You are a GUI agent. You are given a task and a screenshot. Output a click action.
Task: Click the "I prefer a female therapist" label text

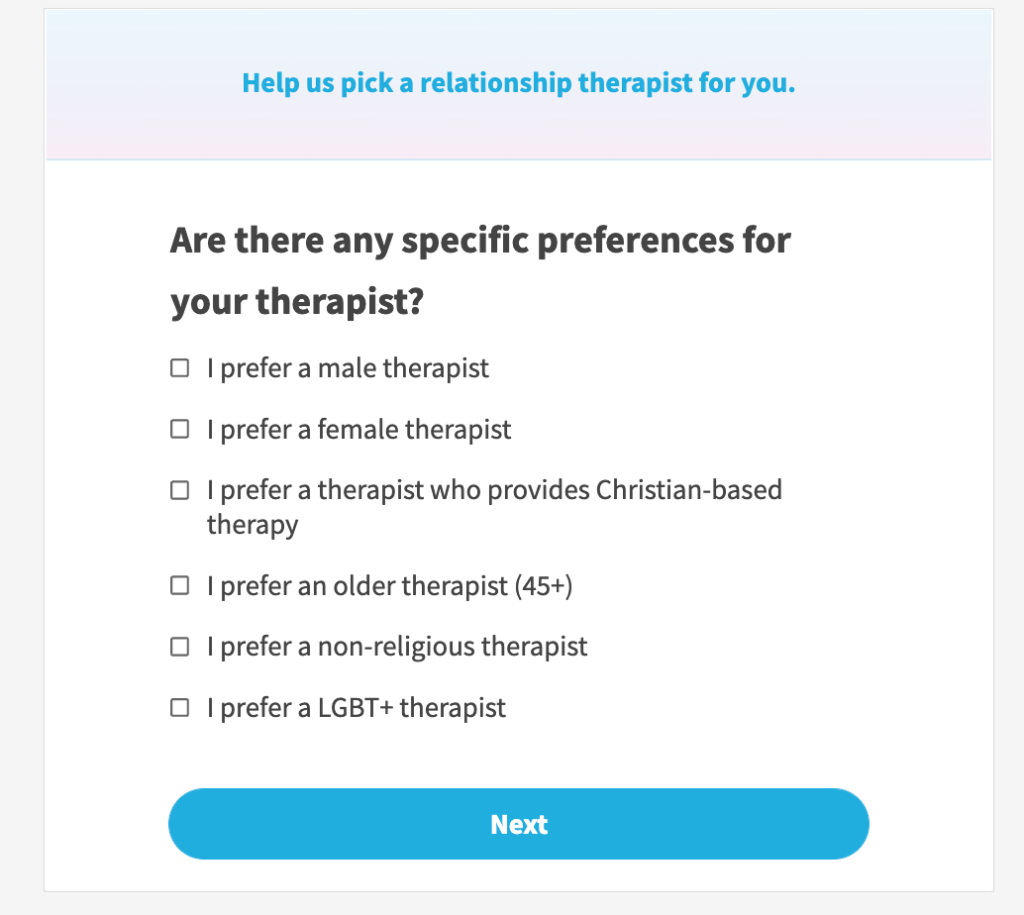tap(359, 429)
